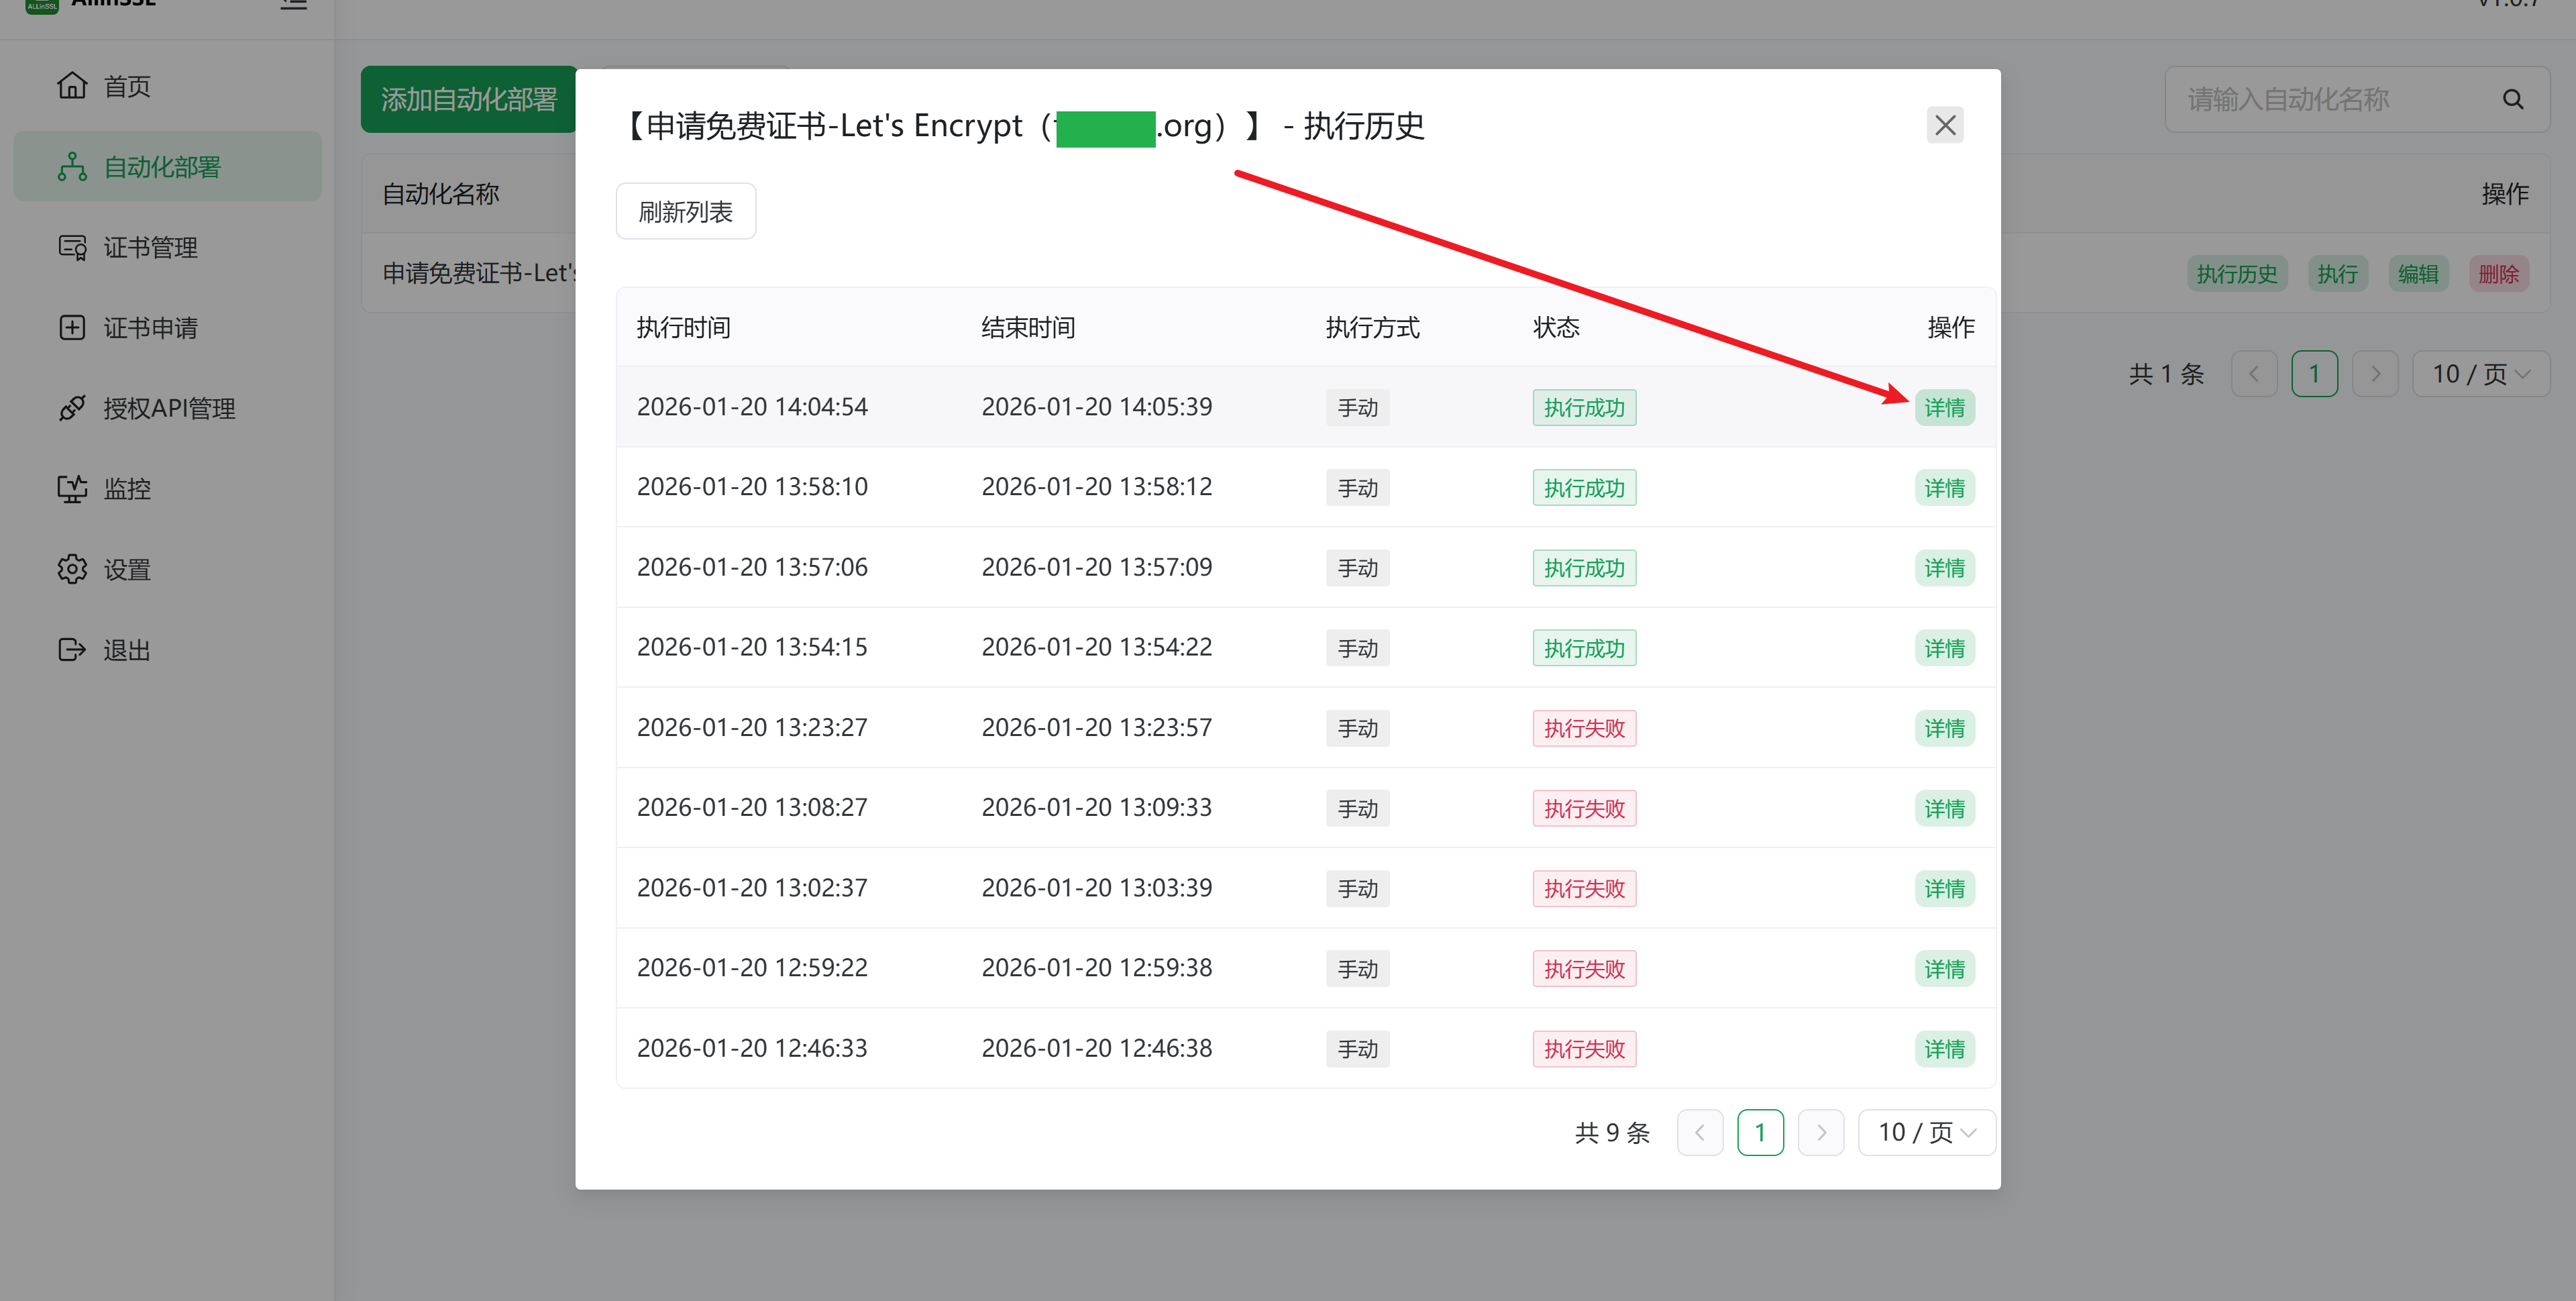Click the 手动 tag in the 13:58:10 row
The width and height of the screenshot is (2576, 1301).
pos(1357,488)
